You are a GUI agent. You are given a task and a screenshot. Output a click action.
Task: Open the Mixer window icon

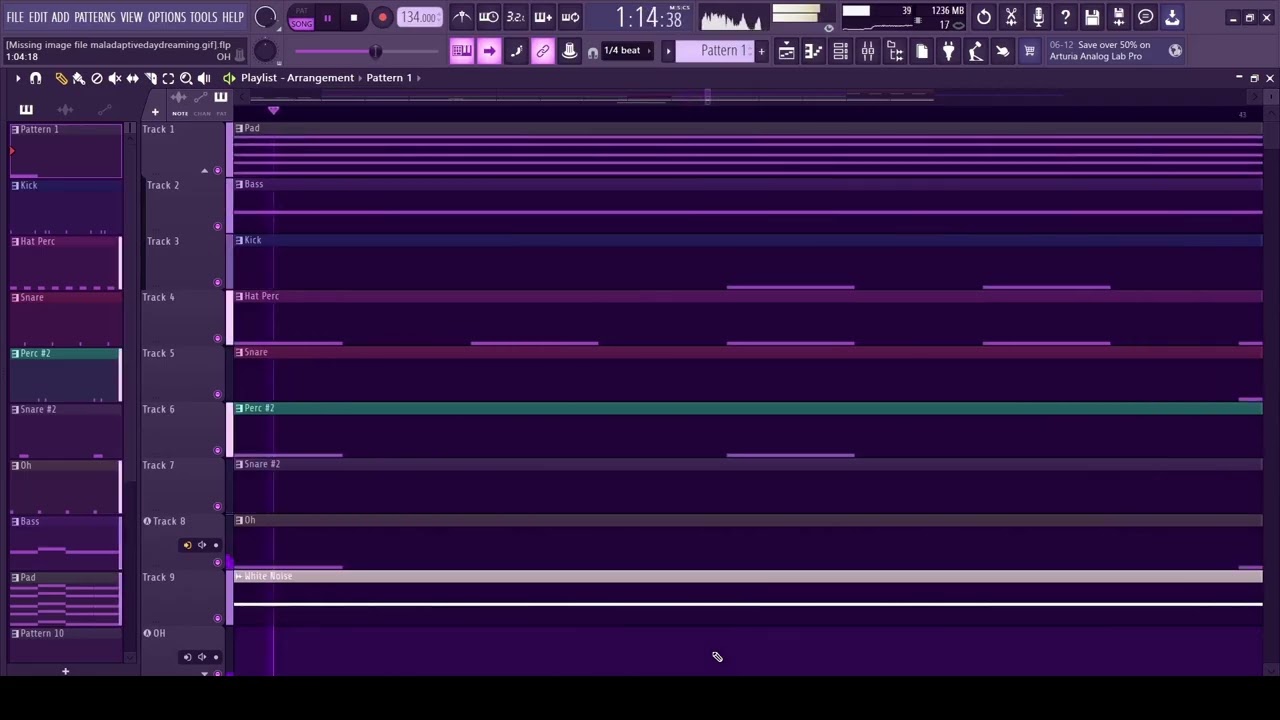pos(868,51)
